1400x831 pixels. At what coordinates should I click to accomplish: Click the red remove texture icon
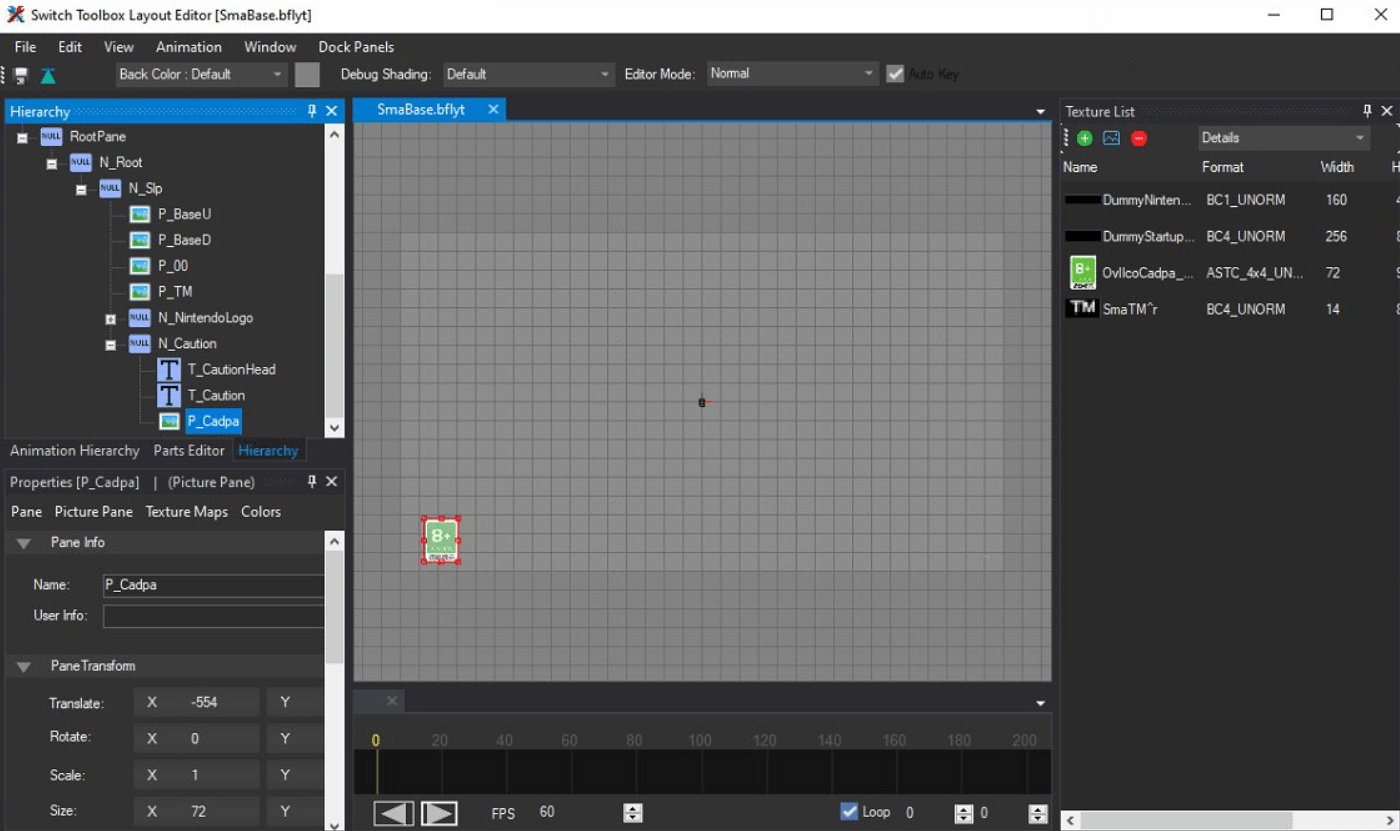tap(1139, 138)
